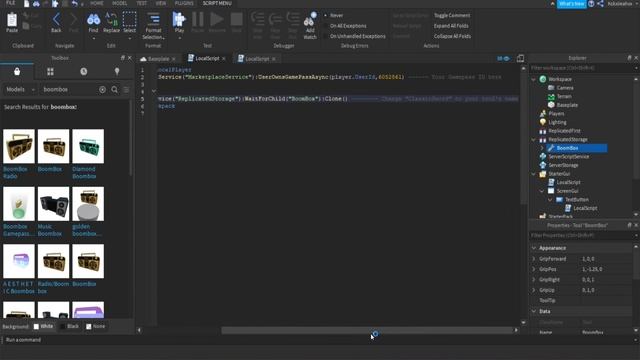640x360 pixels.
Task: Click the Paste clipboard icon
Action: (x=12, y=20)
